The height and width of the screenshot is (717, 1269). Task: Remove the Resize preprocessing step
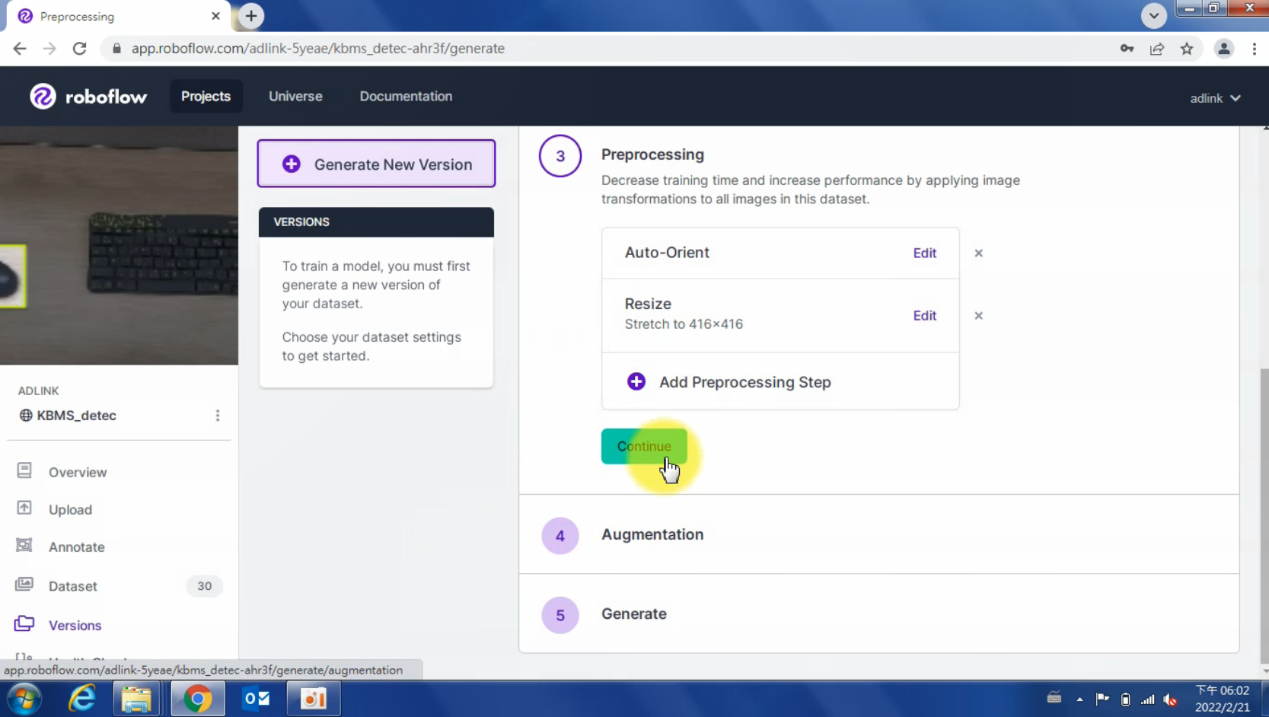point(978,316)
